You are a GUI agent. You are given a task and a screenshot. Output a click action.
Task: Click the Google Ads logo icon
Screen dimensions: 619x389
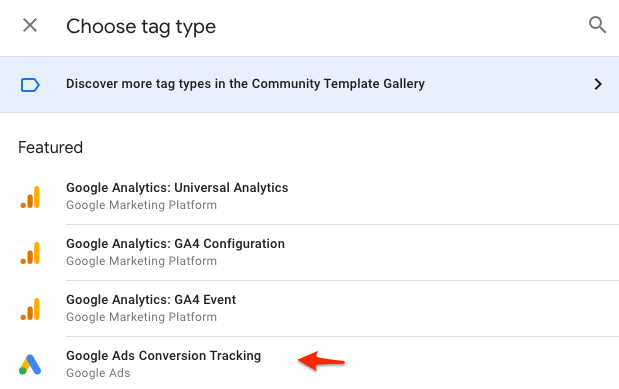(30, 365)
